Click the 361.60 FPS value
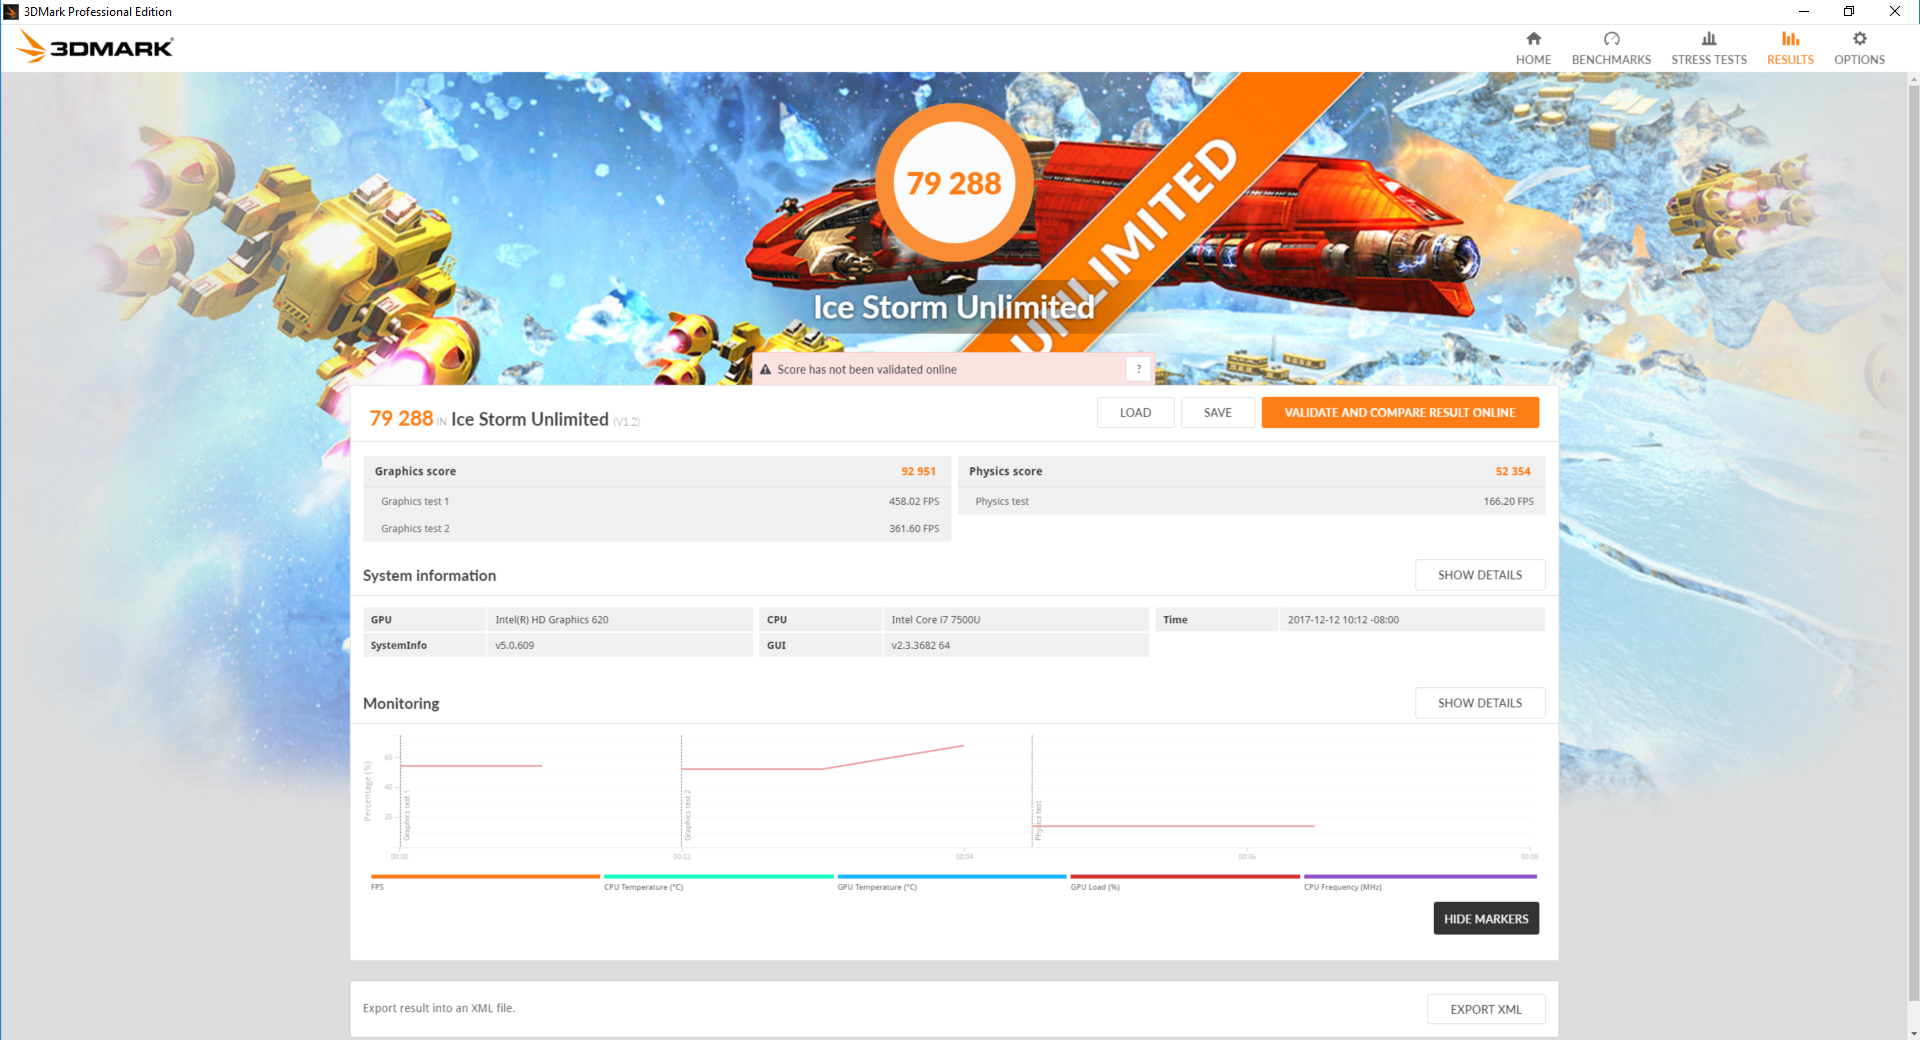Screen dimensions: 1920x1040 click(x=914, y=528)
